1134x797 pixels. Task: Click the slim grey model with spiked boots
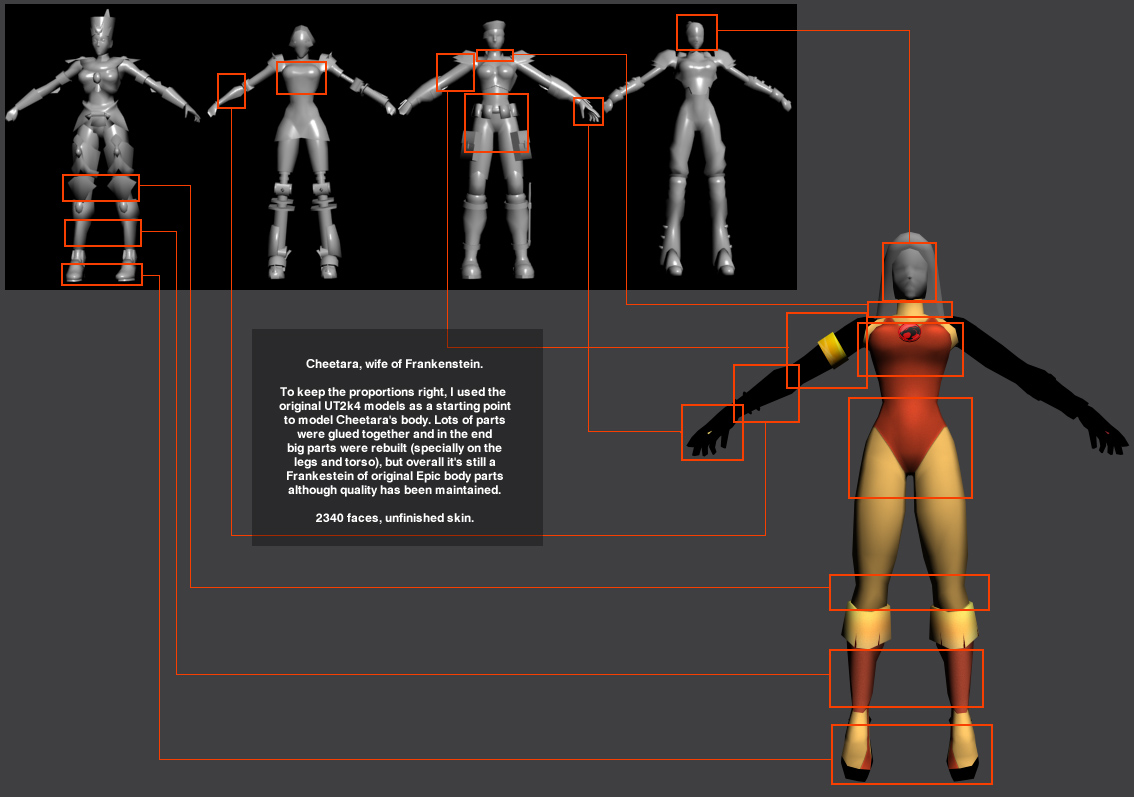698,147
